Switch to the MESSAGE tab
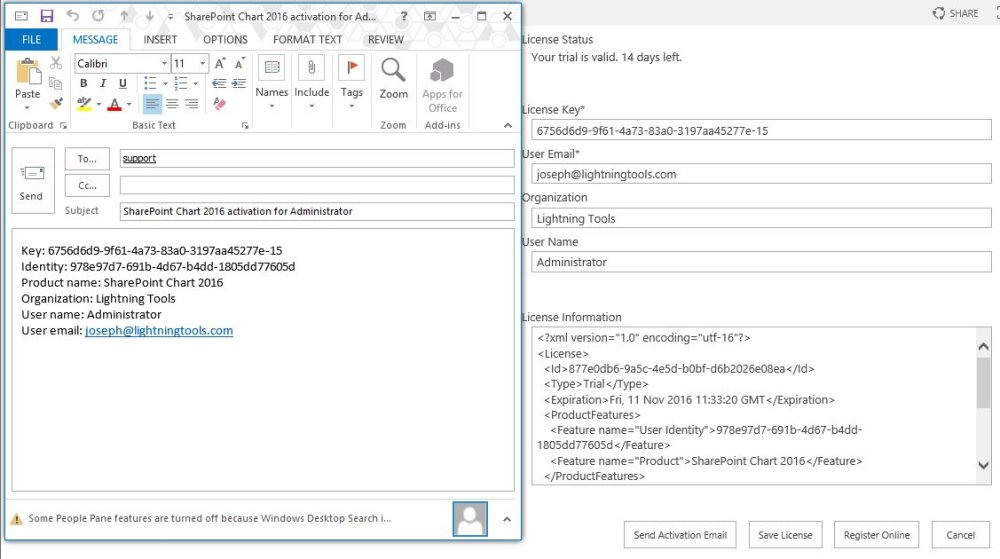Image resolution: width=1000 pixels, height=559 pixels. point(95,40)
